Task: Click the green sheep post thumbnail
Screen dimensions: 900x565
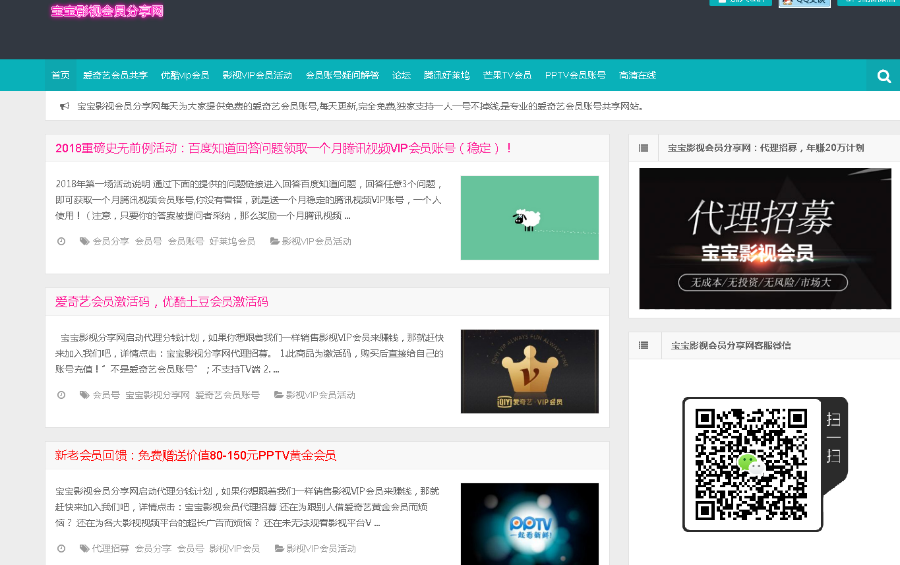Action: [530, 218]
